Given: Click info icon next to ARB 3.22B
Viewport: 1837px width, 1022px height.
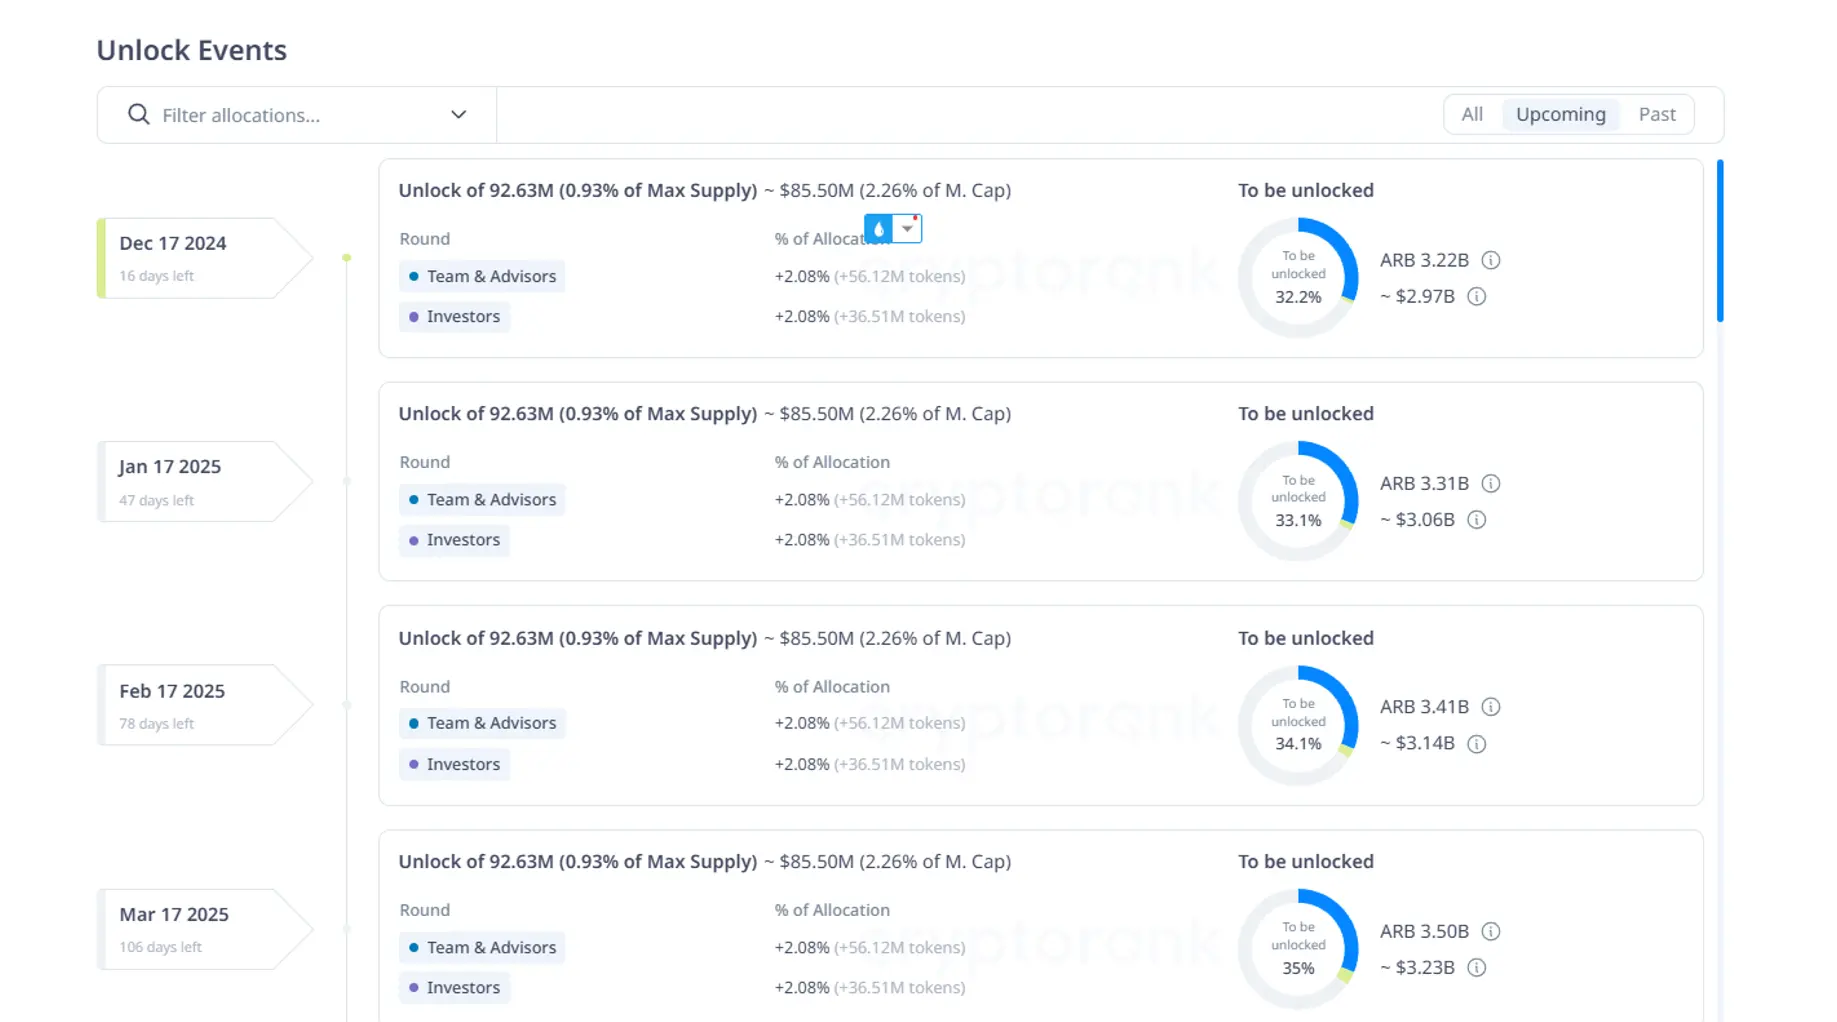Looking at the screenshot, I should pyautogui.click(x=1490, y=260).
